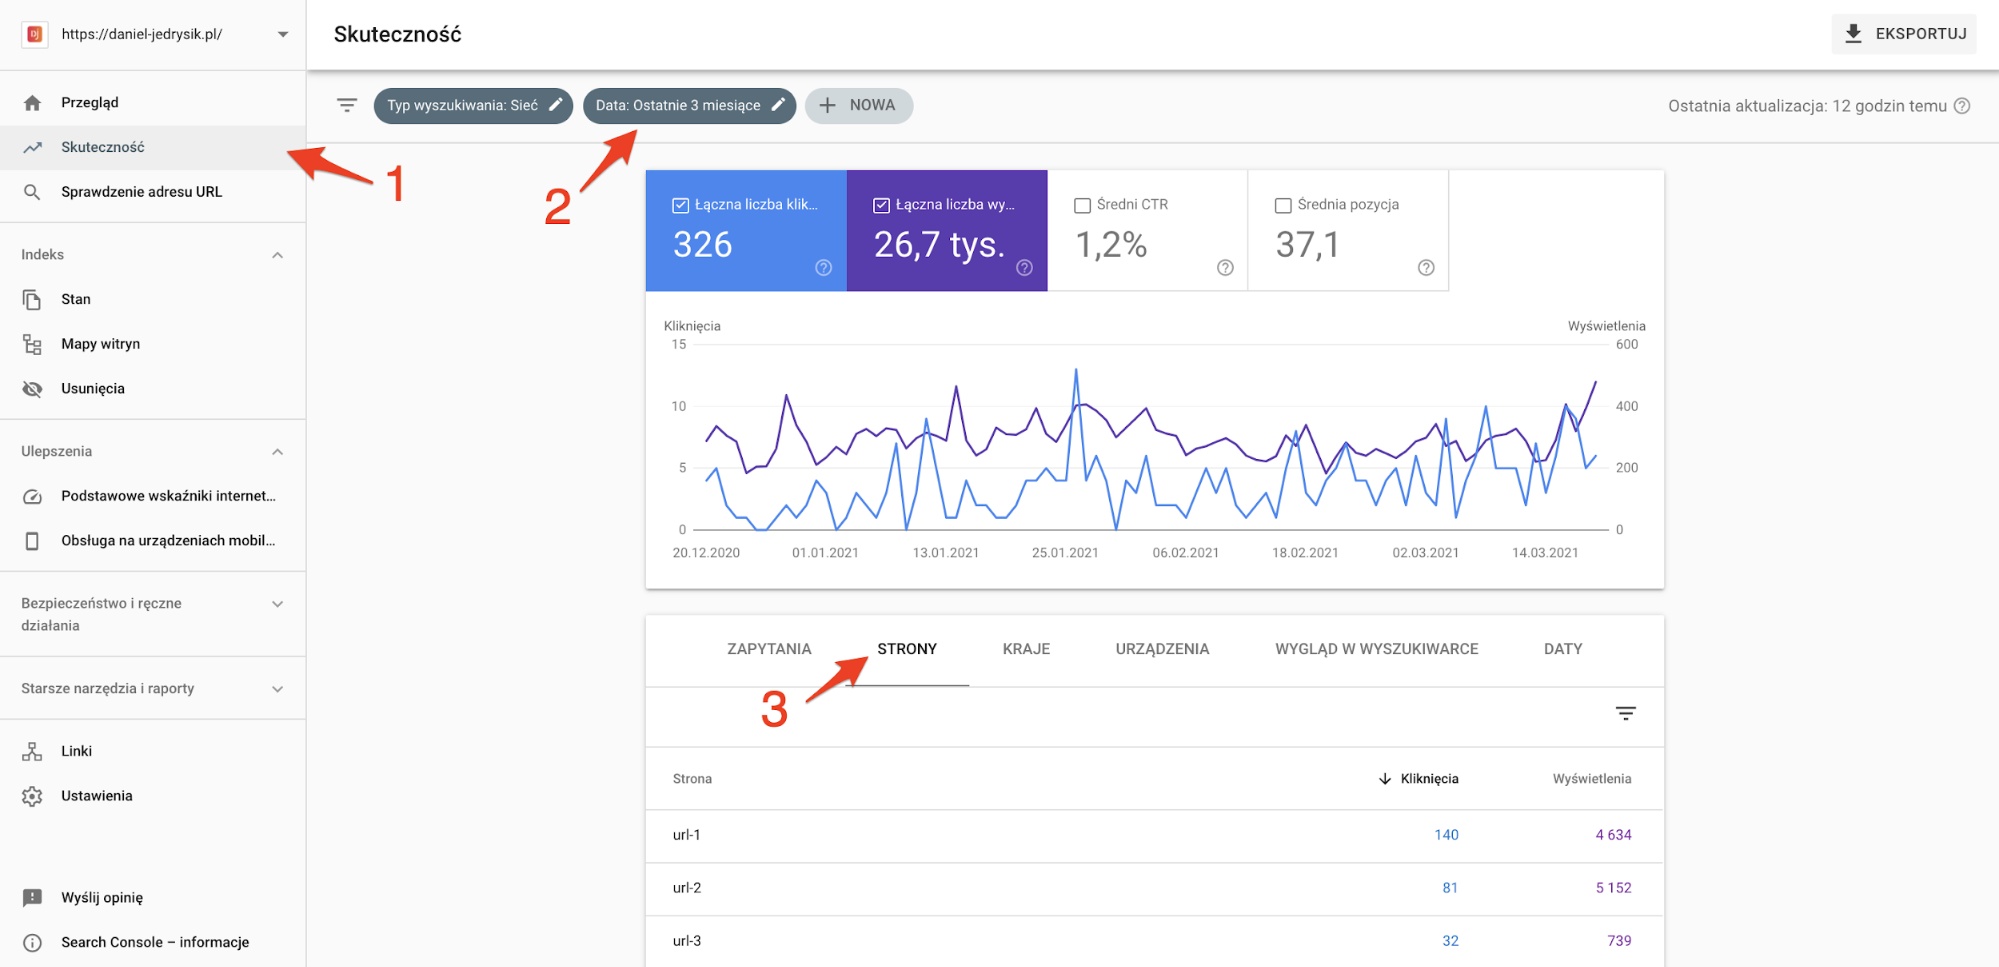Click the magnifier icon for Sprawdzenie adresu URL

pos(32,192)
